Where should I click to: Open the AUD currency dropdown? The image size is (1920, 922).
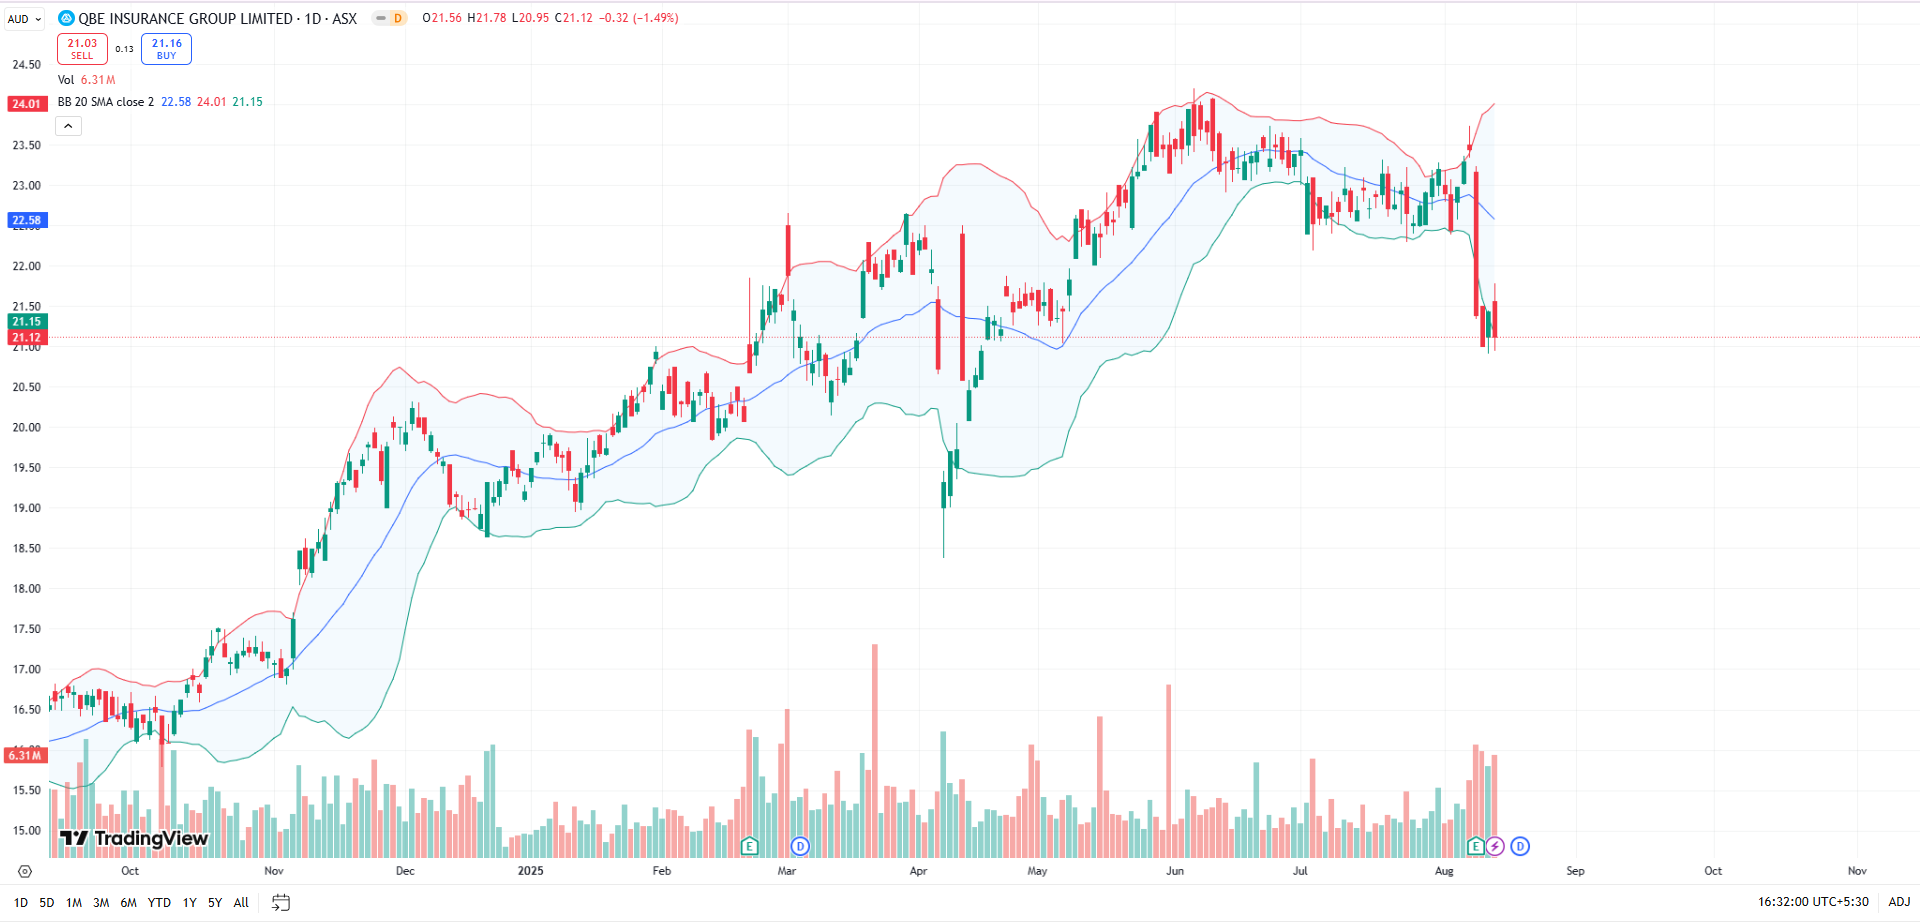tap(25, 19)
